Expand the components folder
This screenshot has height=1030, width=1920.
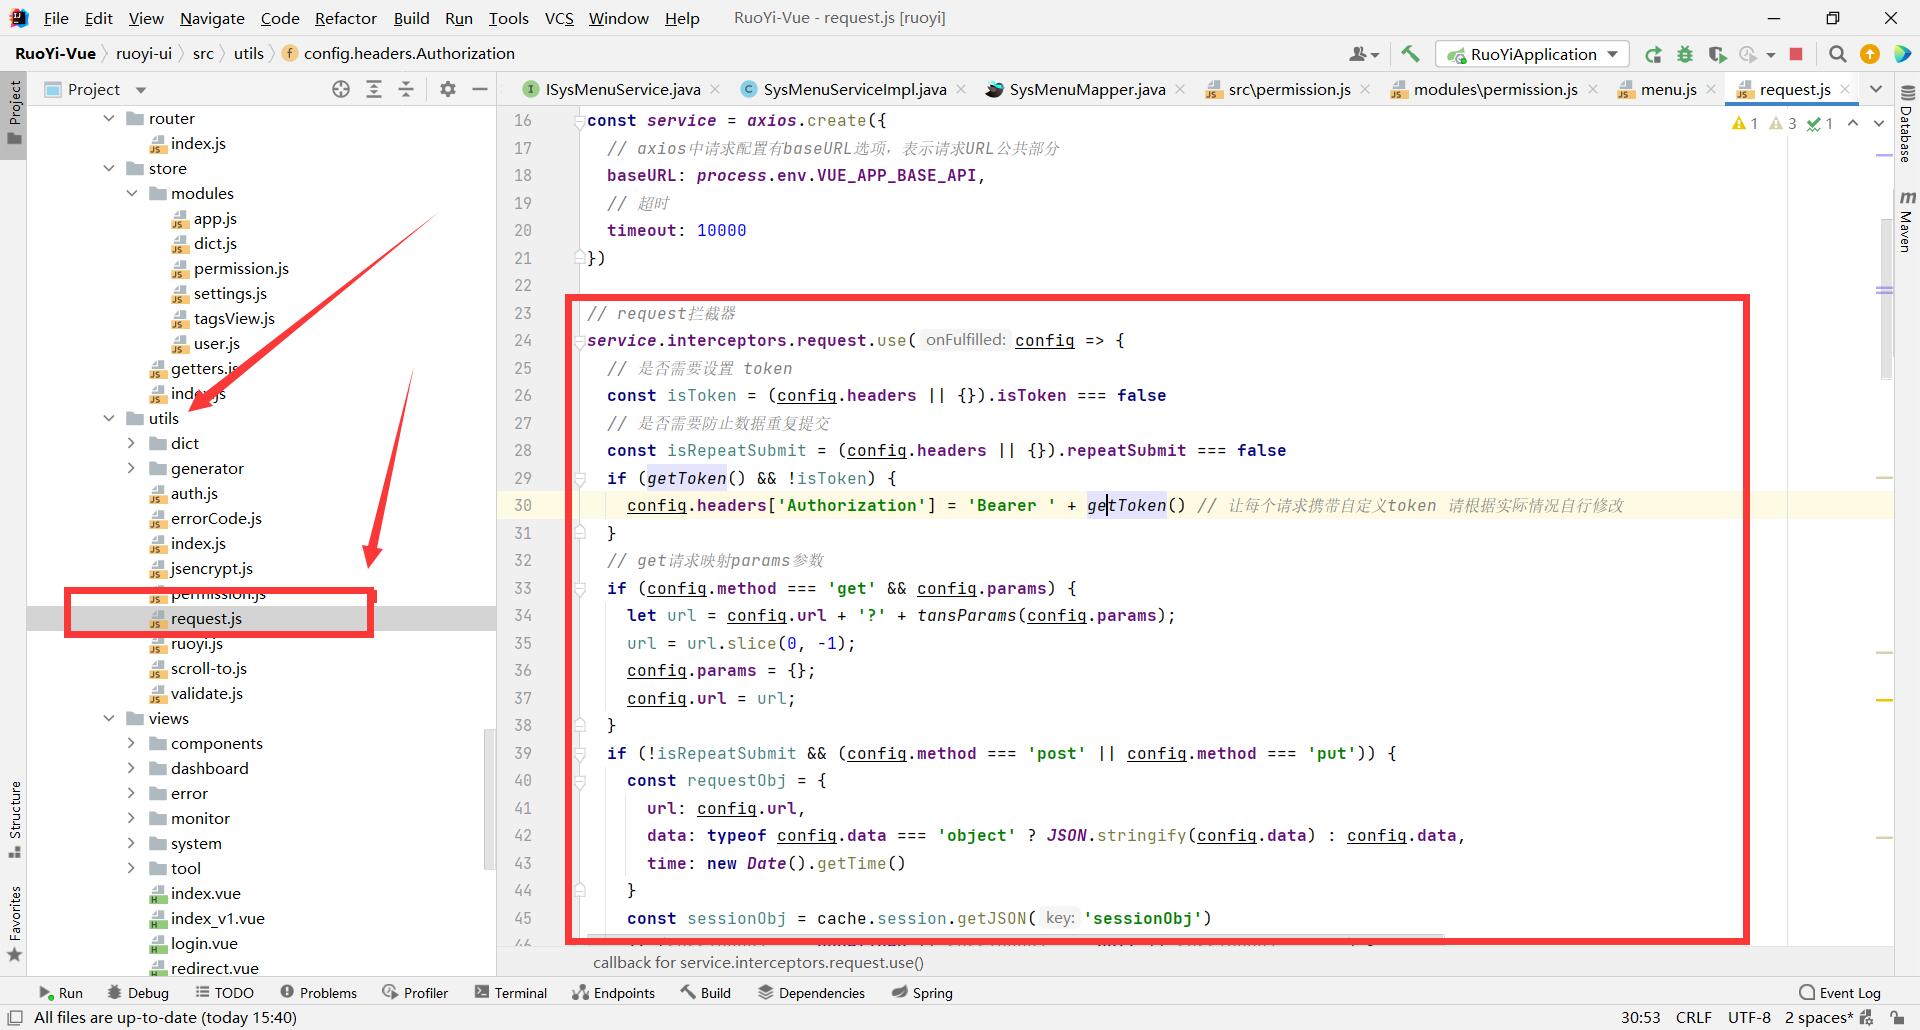[x=132, y=743]
